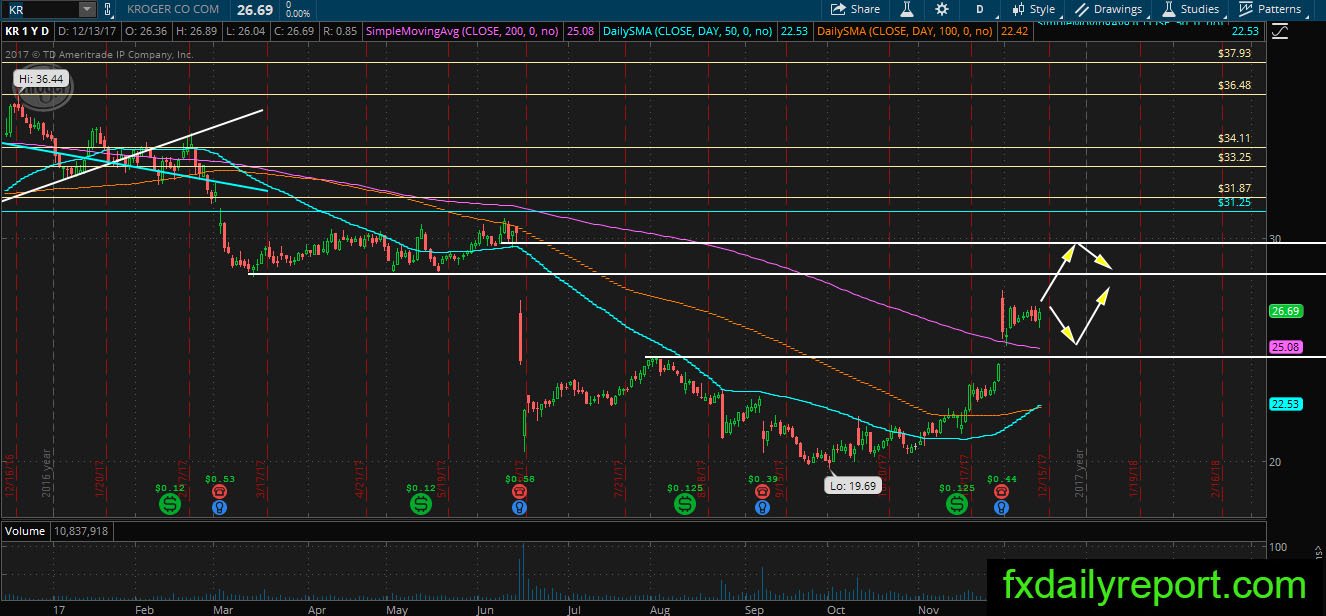Screen dimensions: 1326x616
Task: Open the Patterns menu
Action: pyautogui.click(x=1270, y=9)
